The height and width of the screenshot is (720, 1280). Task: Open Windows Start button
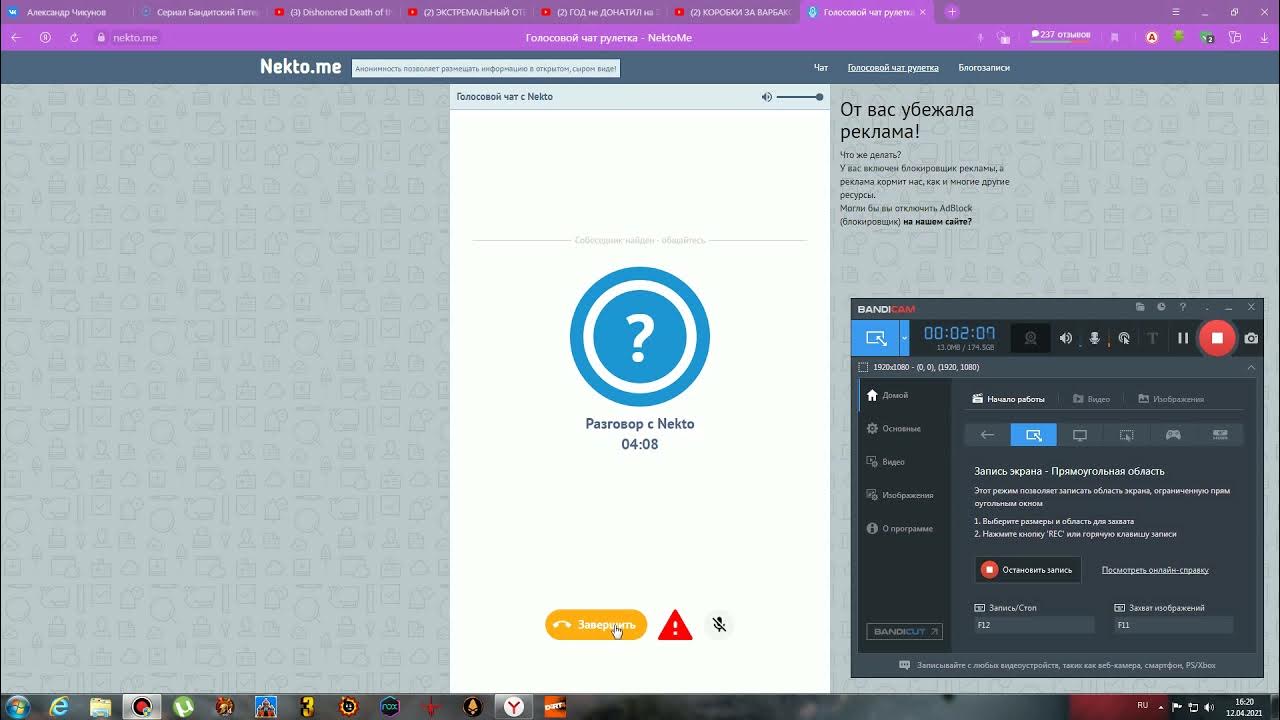(x=20, y=706)
